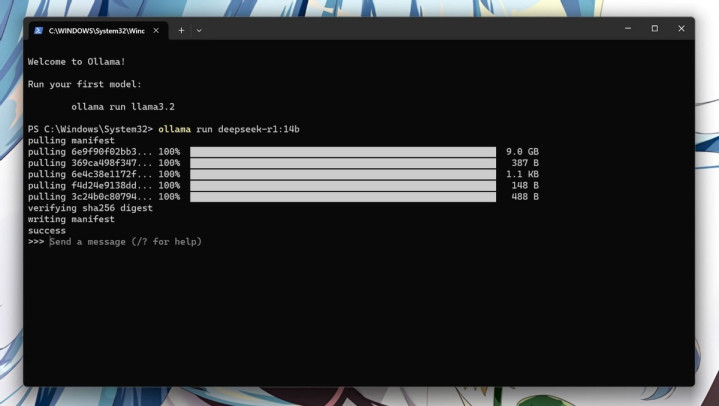Viewport: 719px width, 406px height.
Task: Expand the new tab profile dropdown
Action: click(199, 31)
